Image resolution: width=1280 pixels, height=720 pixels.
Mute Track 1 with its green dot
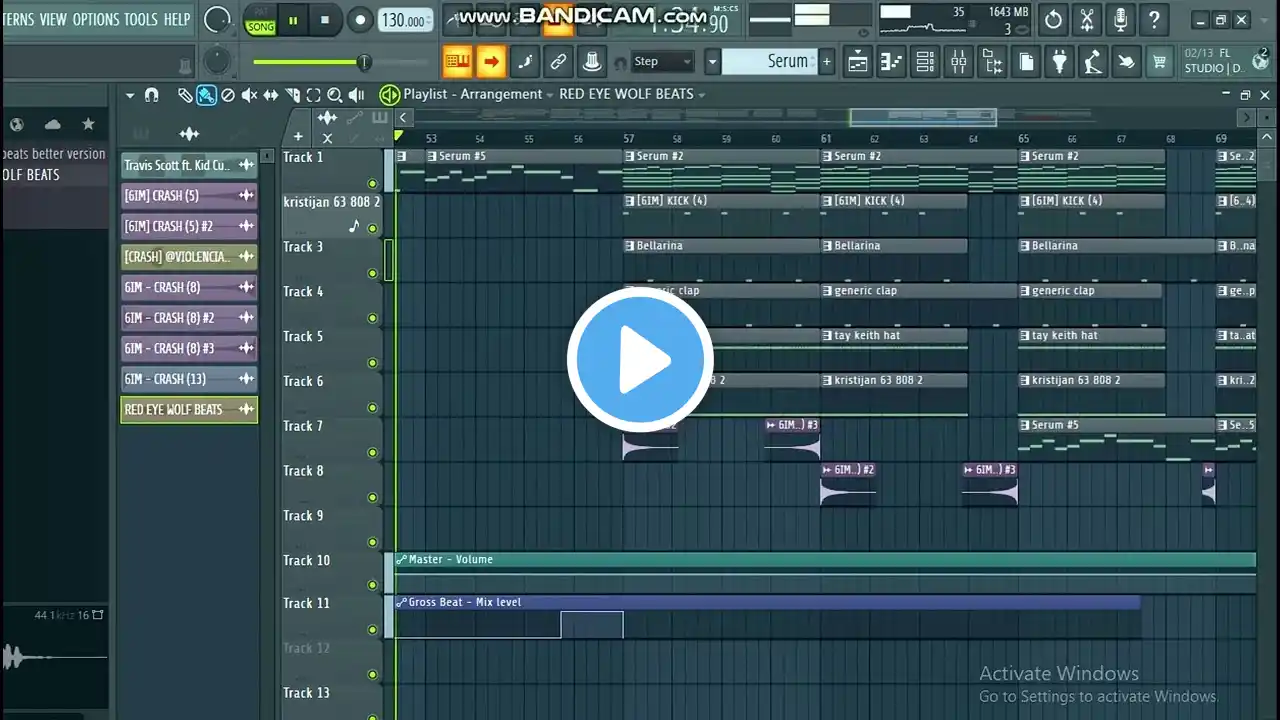(x=372, y=184)
